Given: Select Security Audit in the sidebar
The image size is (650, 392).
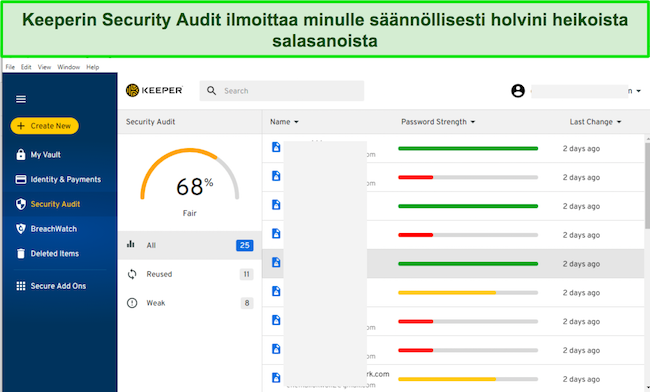Looking at the screenshot, I should tap(55, 204).
